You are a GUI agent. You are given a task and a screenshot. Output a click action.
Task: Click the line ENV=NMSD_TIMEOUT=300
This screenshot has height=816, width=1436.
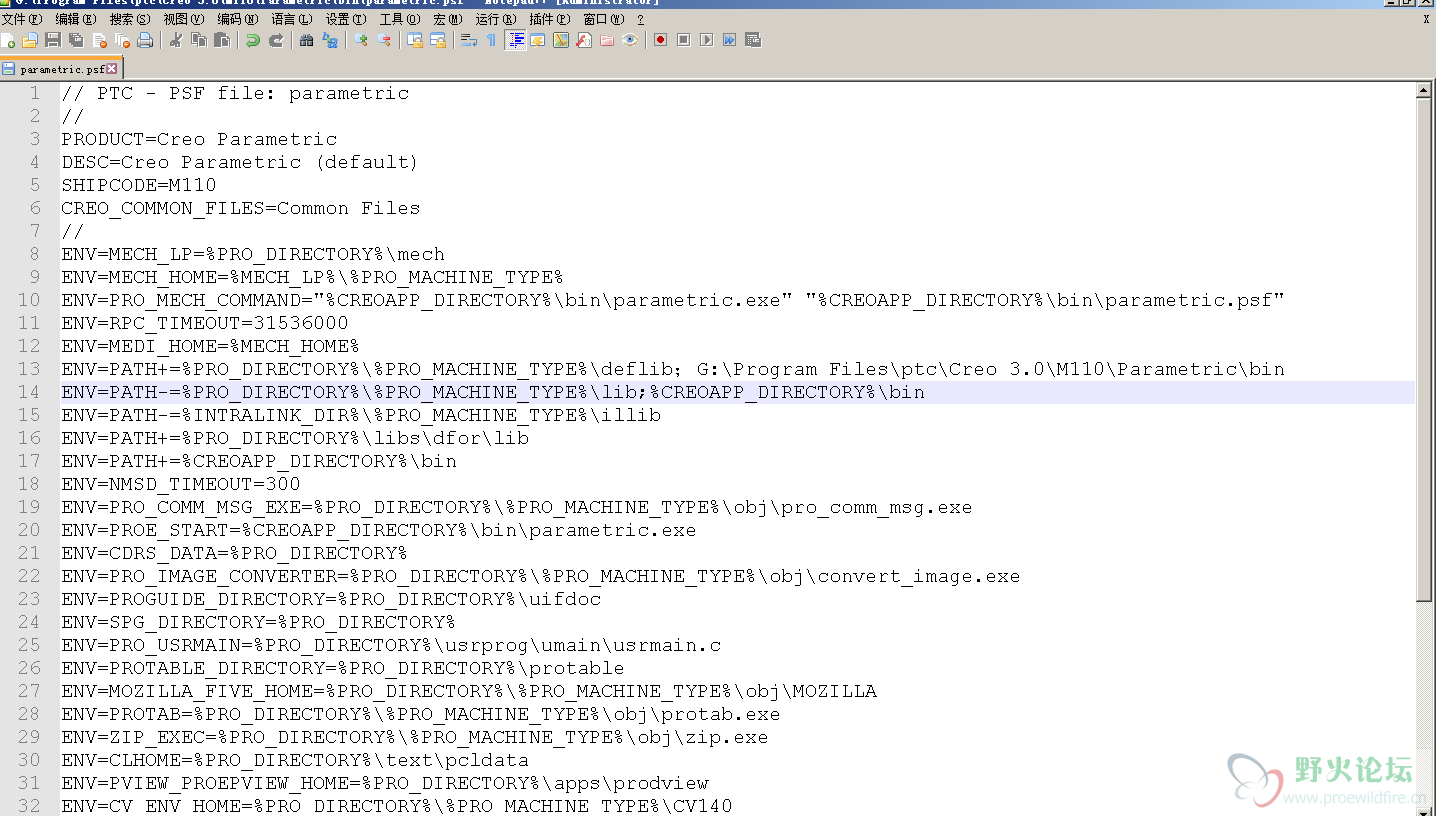tap(181, 484)
